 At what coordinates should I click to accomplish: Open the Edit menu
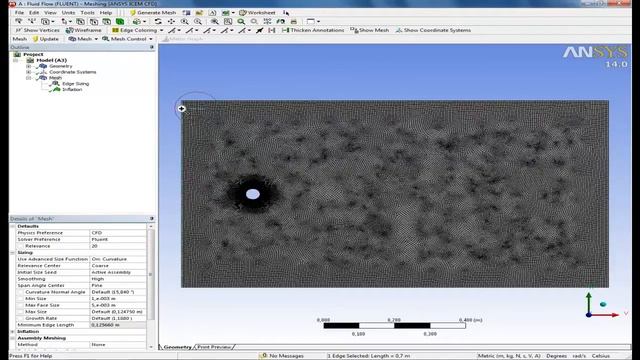pos(33,13)
